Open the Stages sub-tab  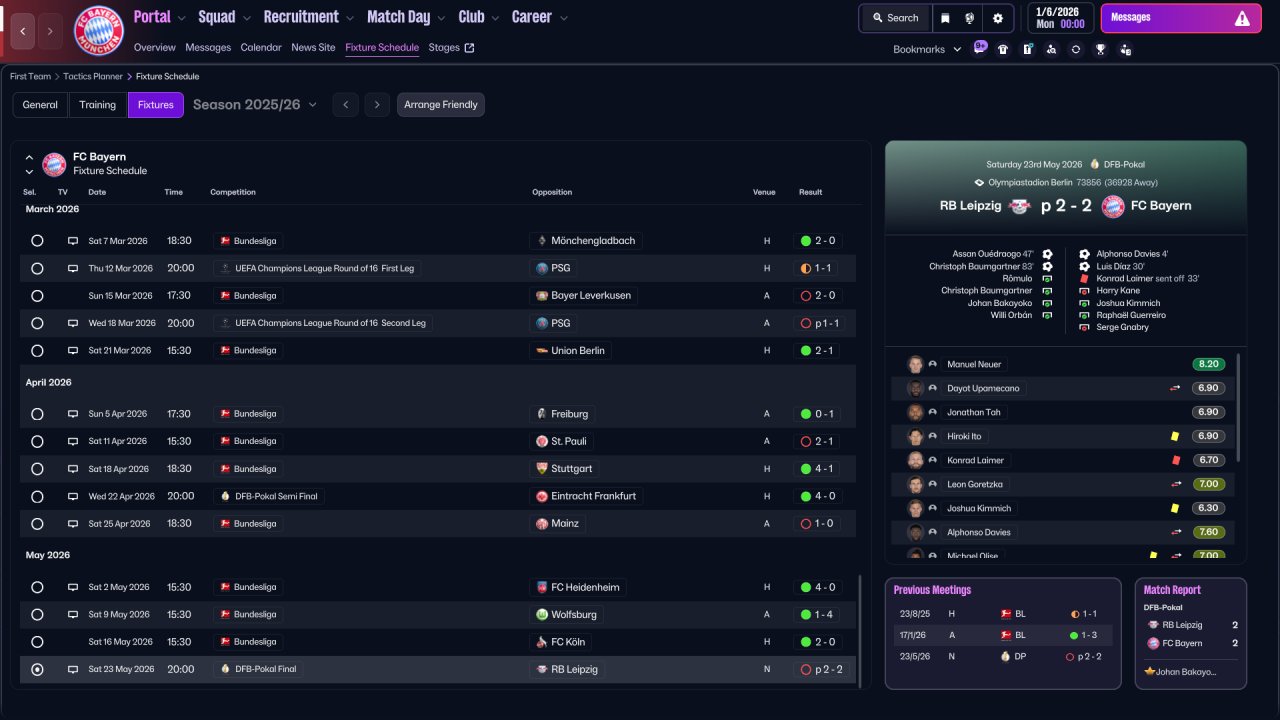pos(451,47)
